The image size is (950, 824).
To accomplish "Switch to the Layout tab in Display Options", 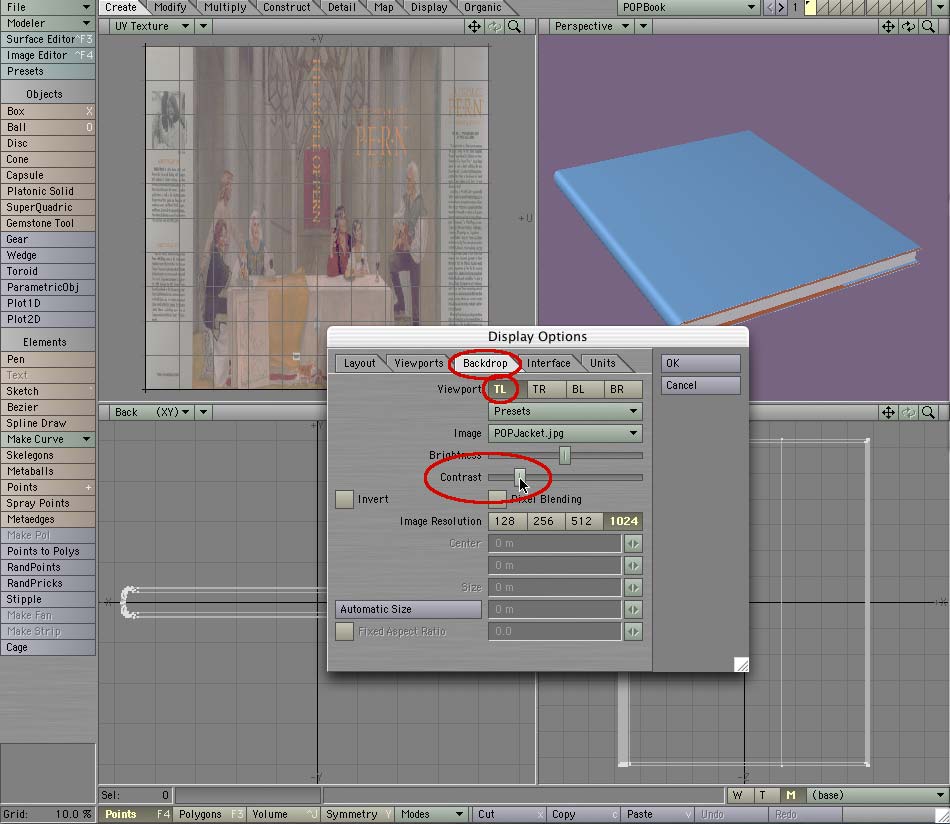I will pyautogui.click(x=359, y=363).
